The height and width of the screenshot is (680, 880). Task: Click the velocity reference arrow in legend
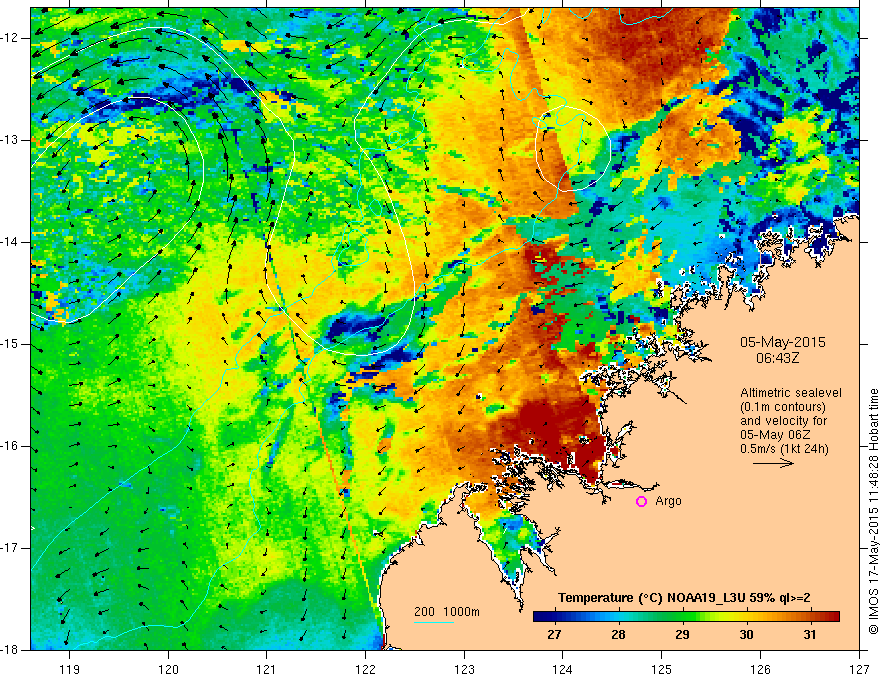click(x=773, y=463)
